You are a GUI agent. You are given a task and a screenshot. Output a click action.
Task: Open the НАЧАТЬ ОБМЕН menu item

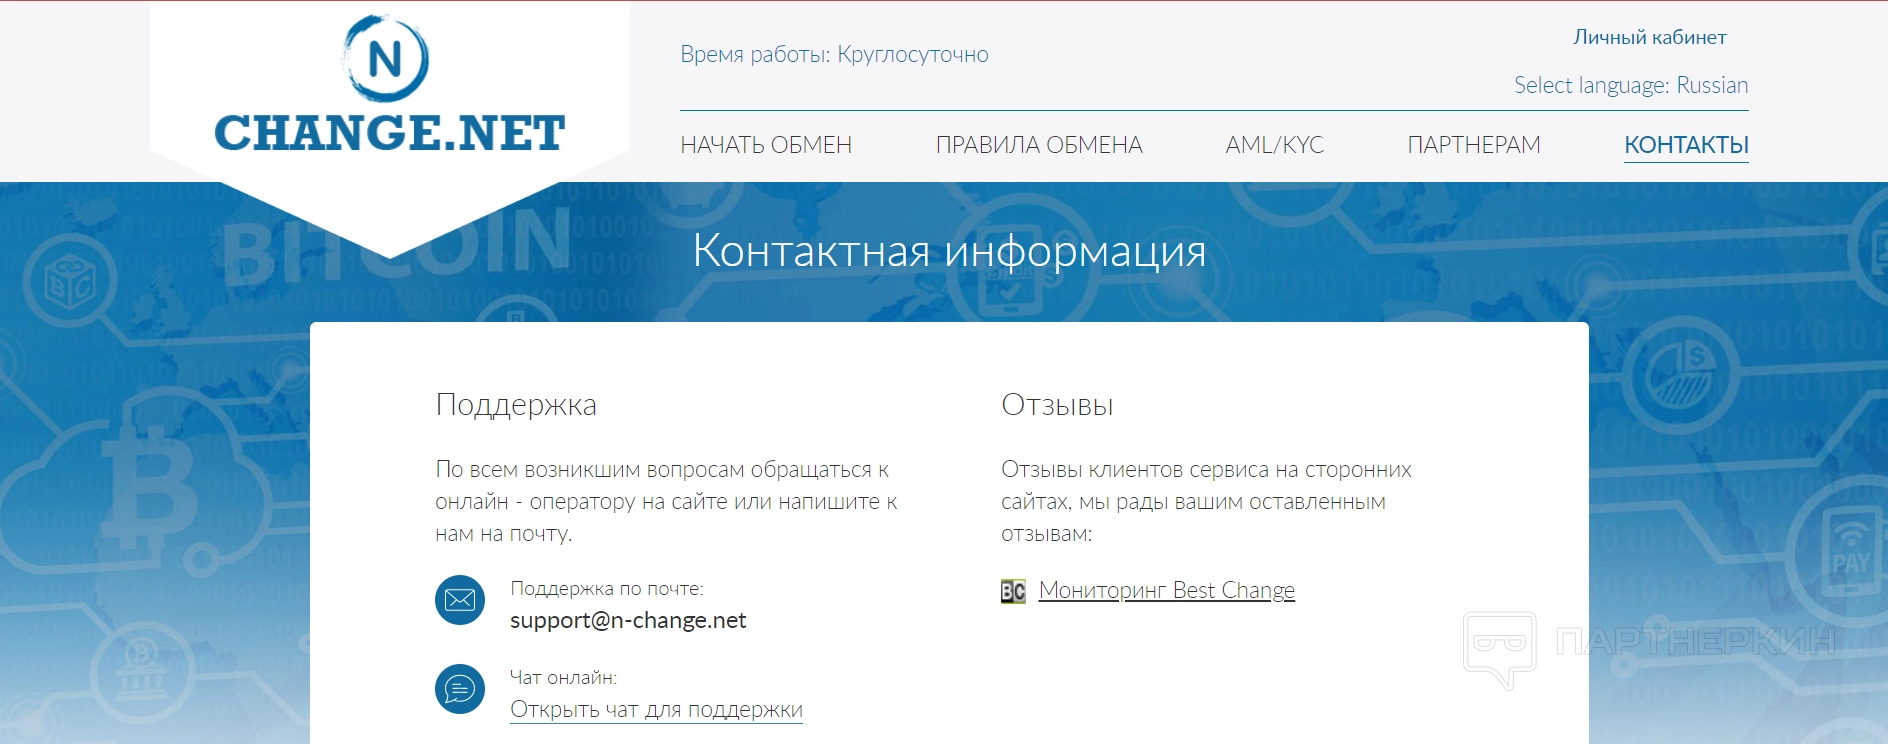766,145
